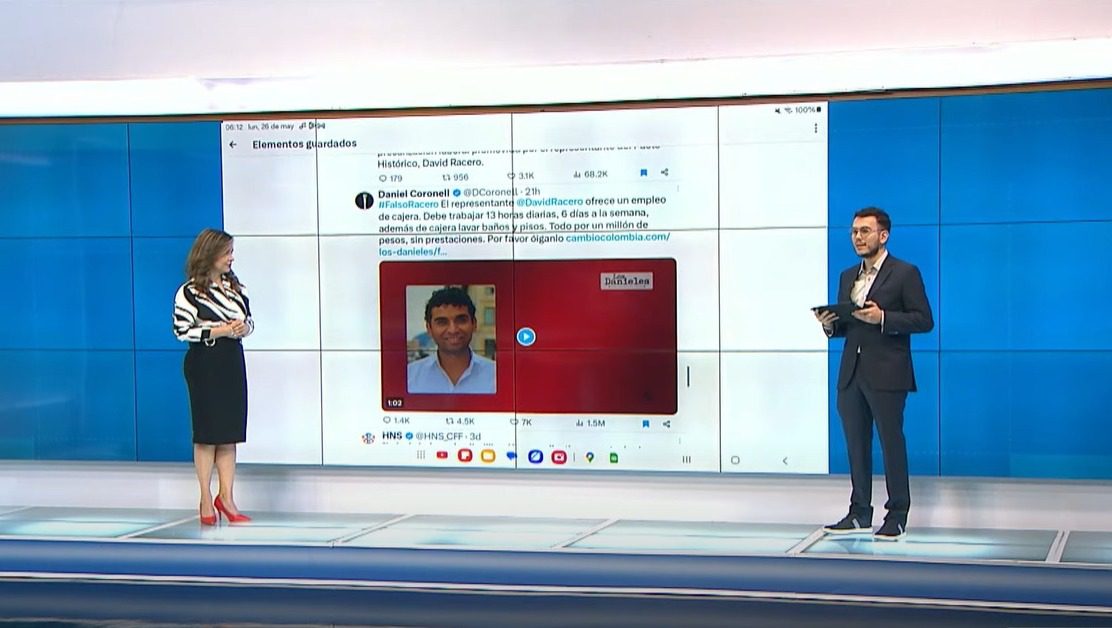Tap the home navigation button
This screenshot has width=1112, height=628.
(735, 460)
